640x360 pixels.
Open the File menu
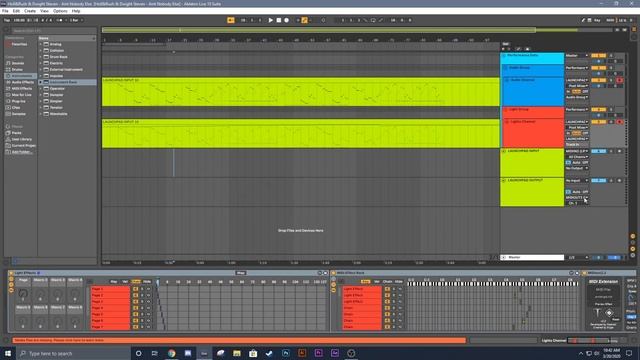(x=5, y=11)
